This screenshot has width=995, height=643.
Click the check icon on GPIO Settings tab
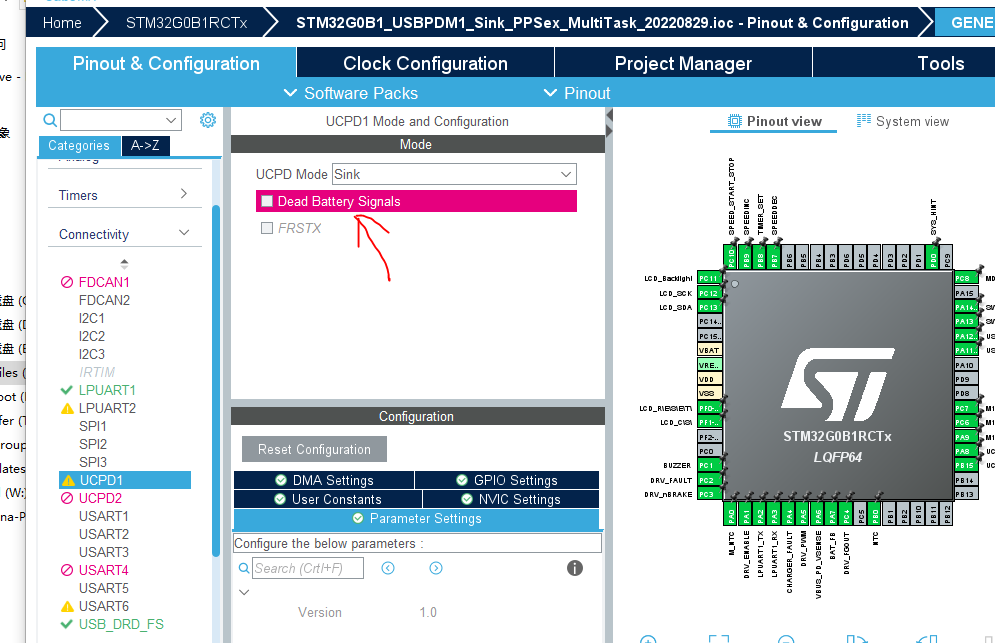[462, 480]
